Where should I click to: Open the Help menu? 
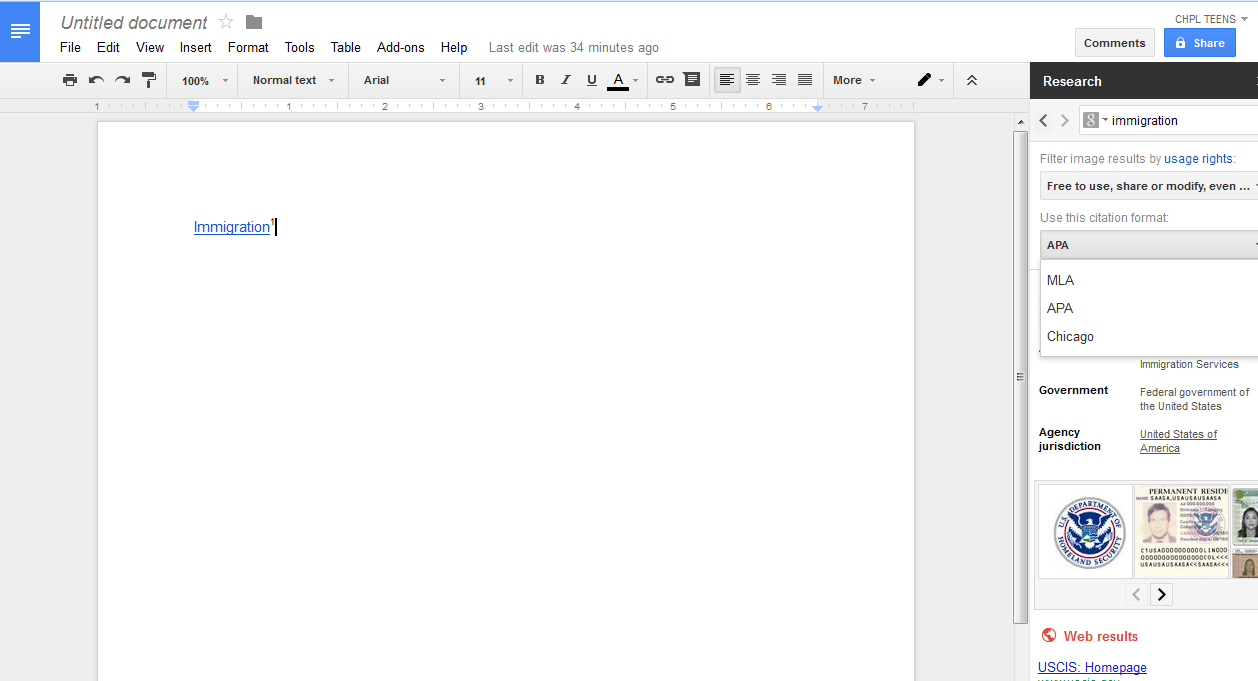pyautogui.click(x=454, y=47)
